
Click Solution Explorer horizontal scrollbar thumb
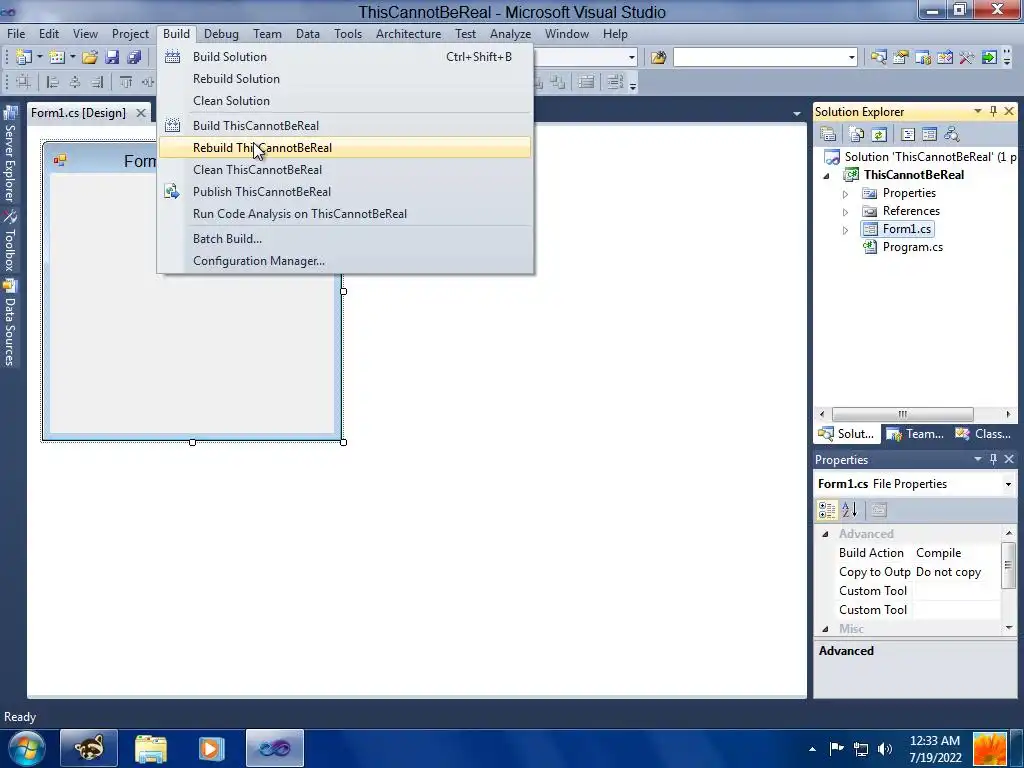click(902, 414)
